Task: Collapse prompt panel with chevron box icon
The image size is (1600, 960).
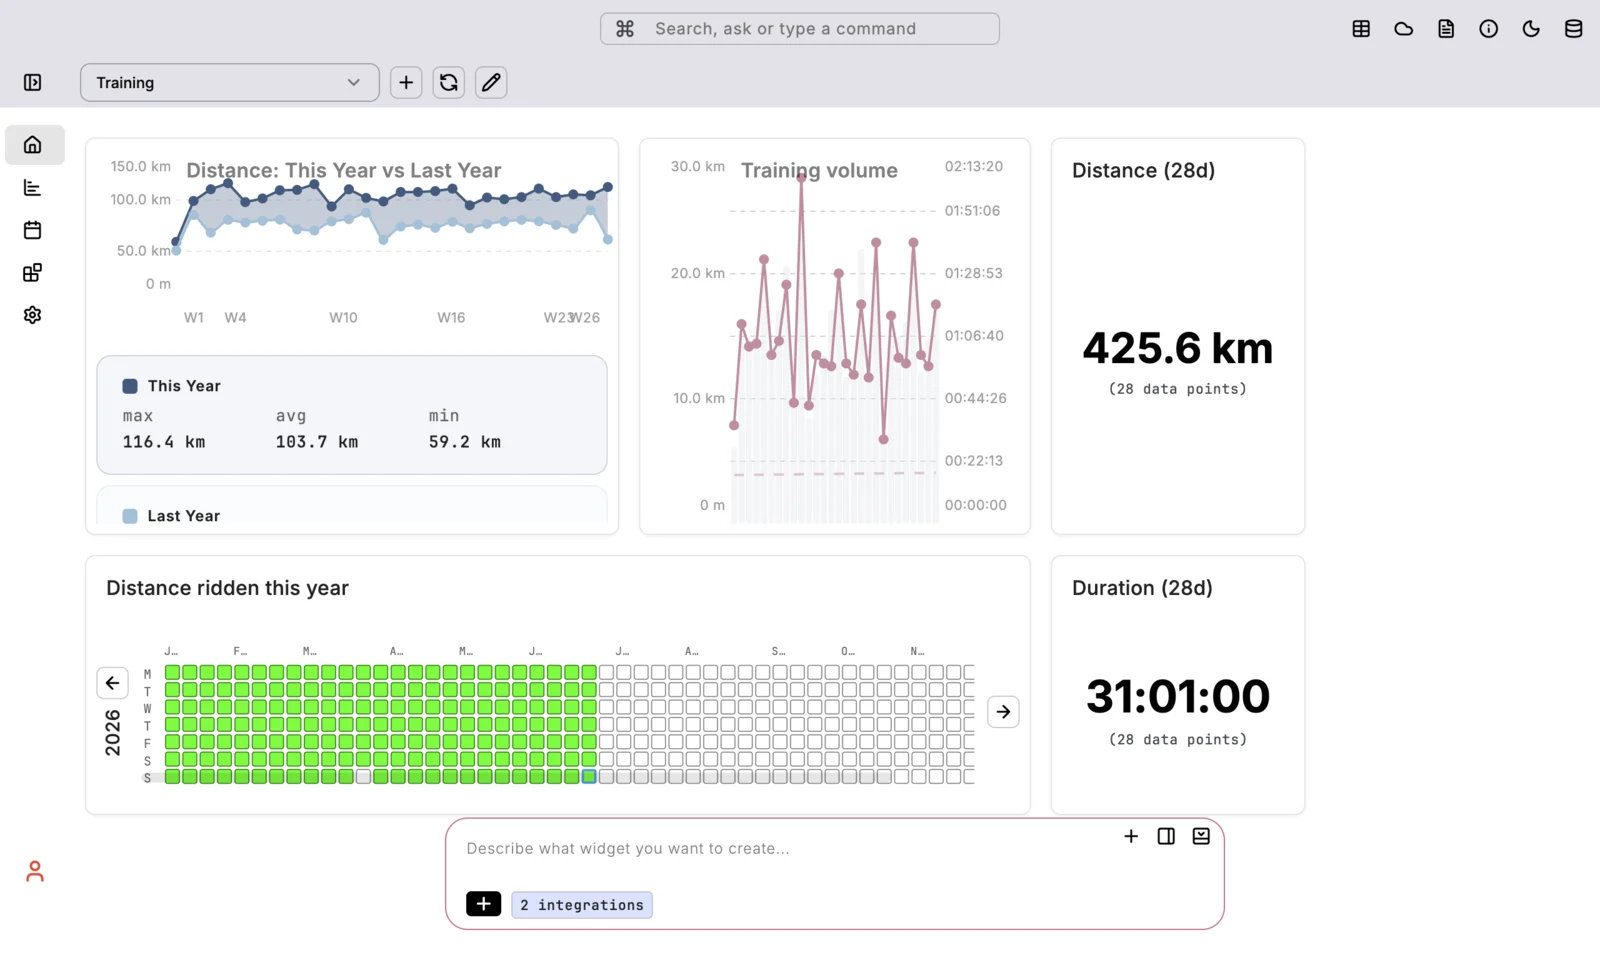Action: click(1201, 836)
